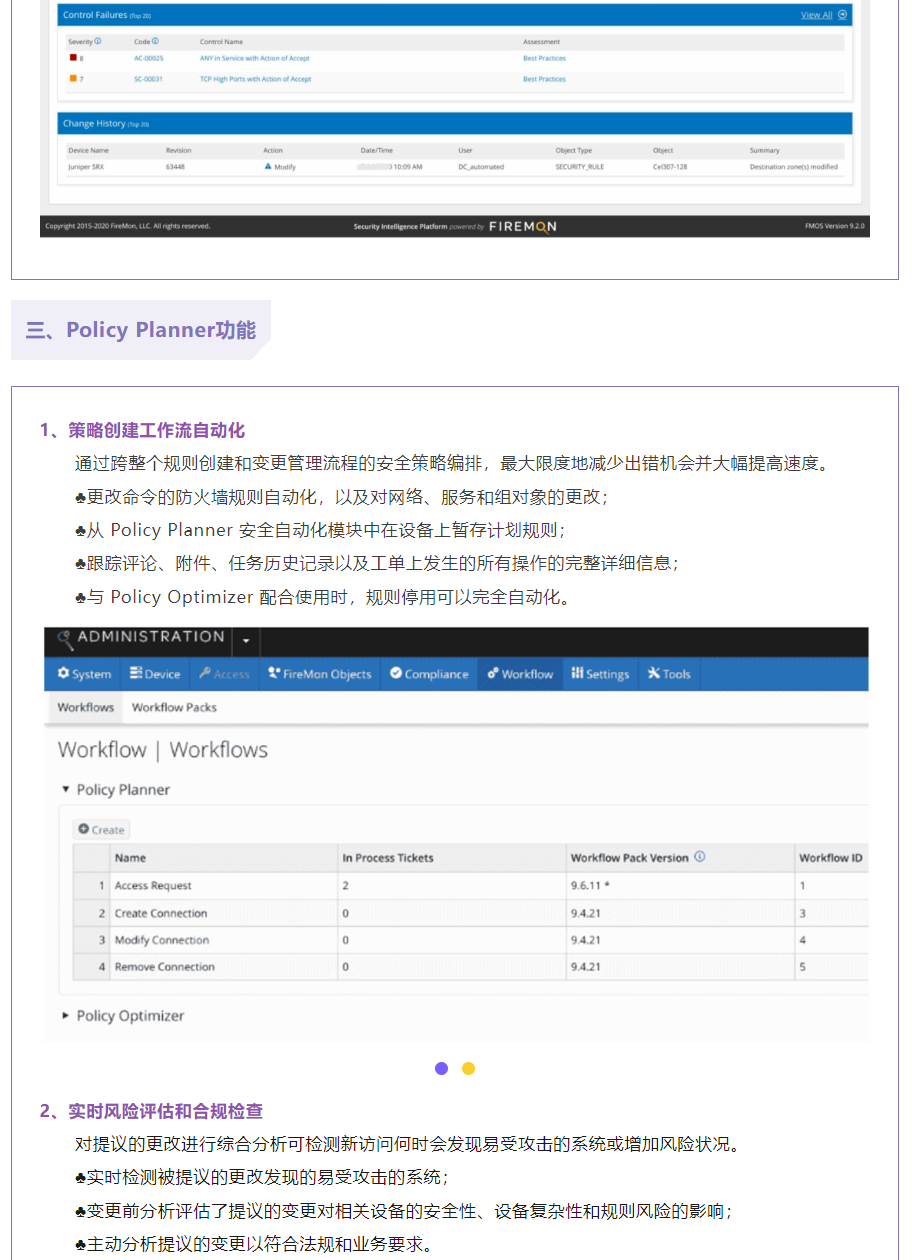The image size is (912, 1260).
Task: Click the arrow icon beside View All
Action: (842, 15)
